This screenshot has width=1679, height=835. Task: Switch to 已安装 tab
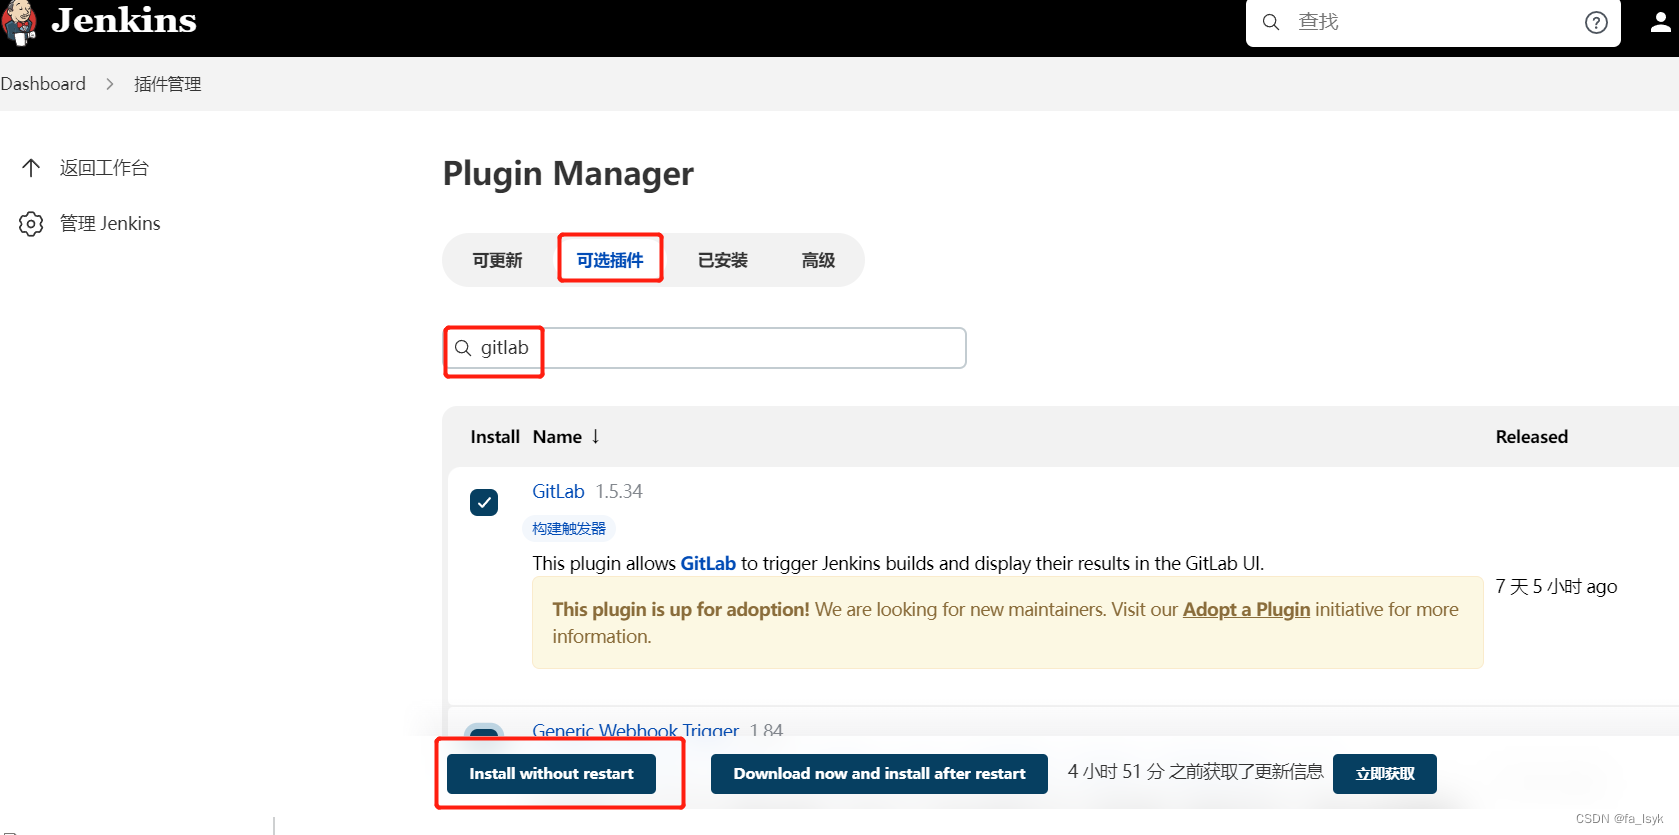pos(723,260)
